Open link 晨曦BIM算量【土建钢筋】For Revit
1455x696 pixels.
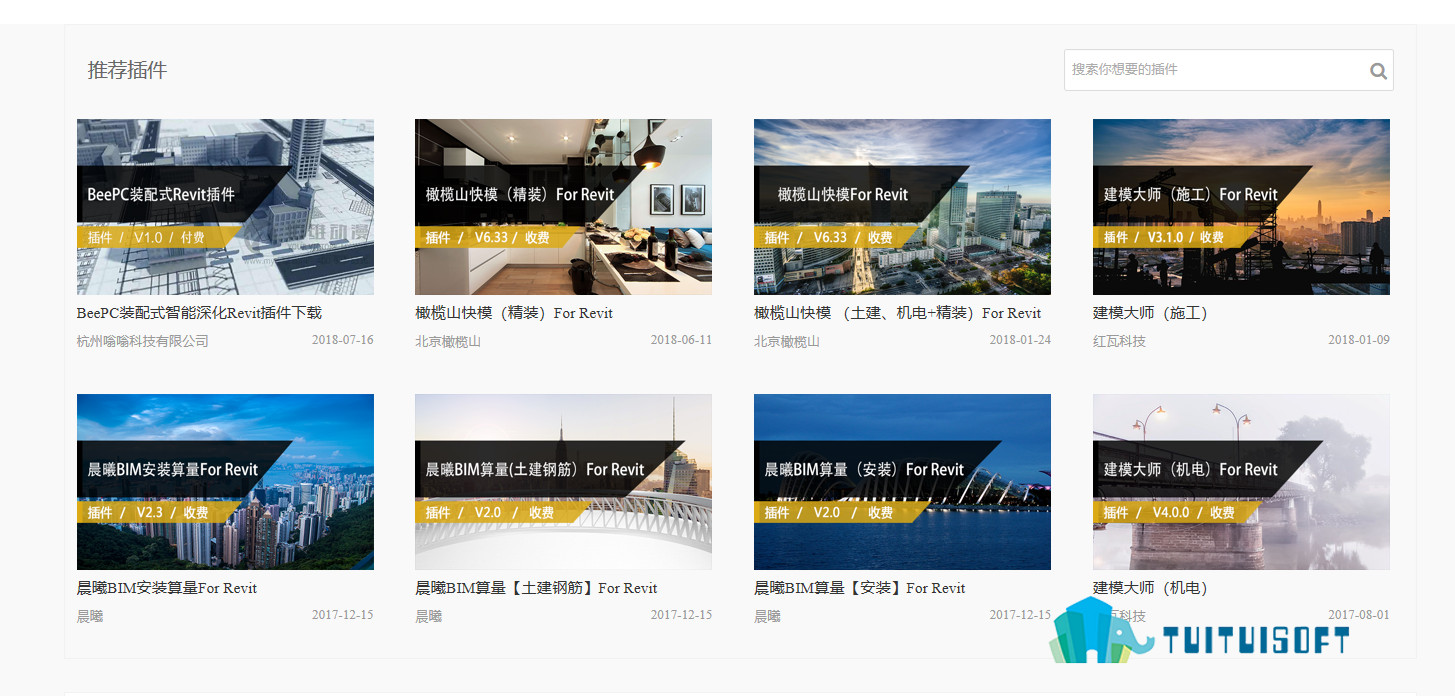(x=536, y=588)
